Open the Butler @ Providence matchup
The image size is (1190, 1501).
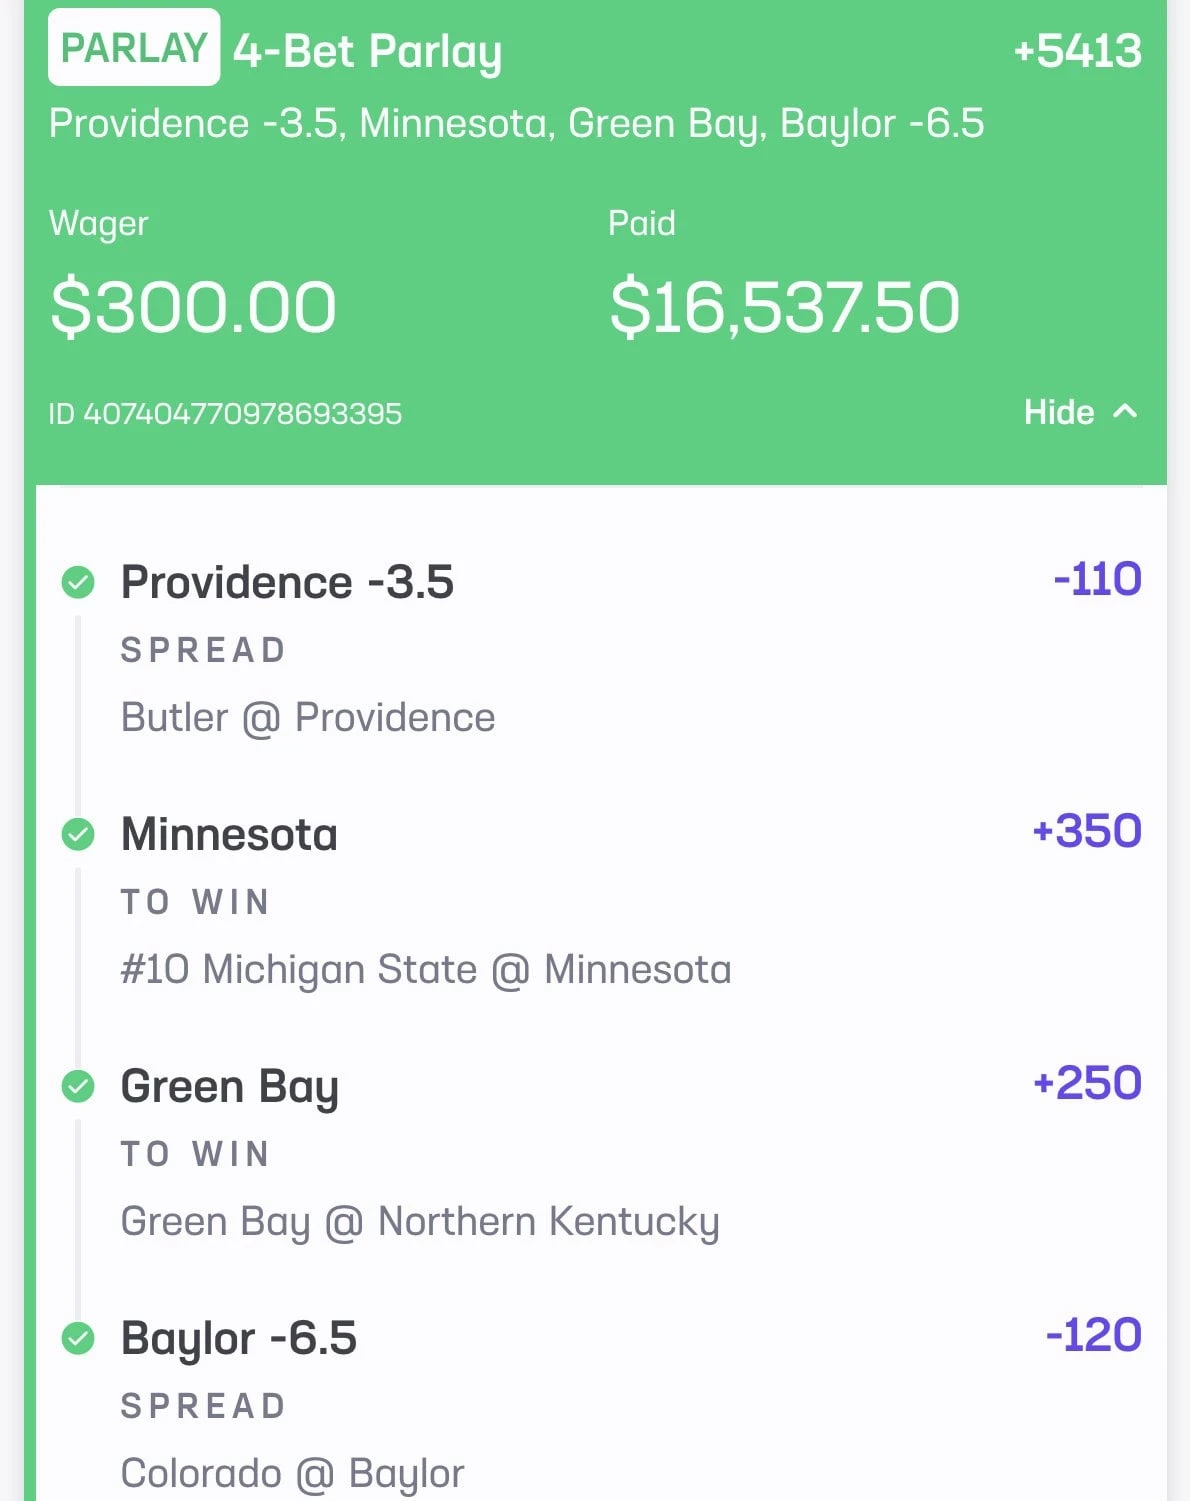click(x=308, y=718)
